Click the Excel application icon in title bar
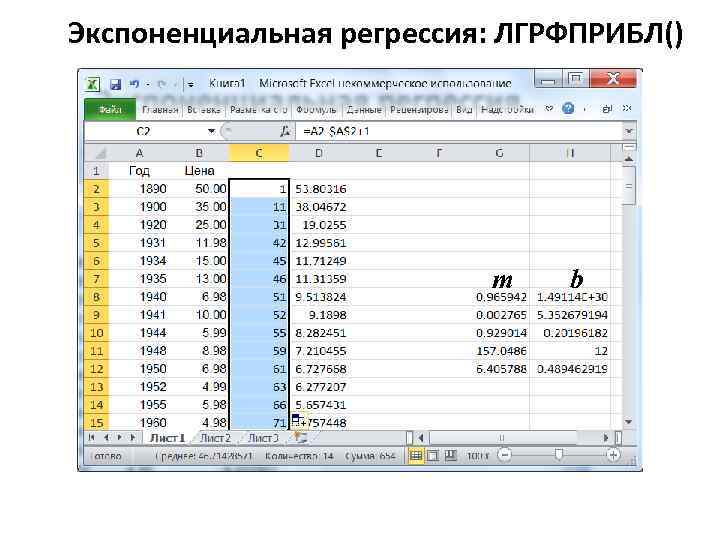The height and width of the screenshot is (540, 720). 93,84
